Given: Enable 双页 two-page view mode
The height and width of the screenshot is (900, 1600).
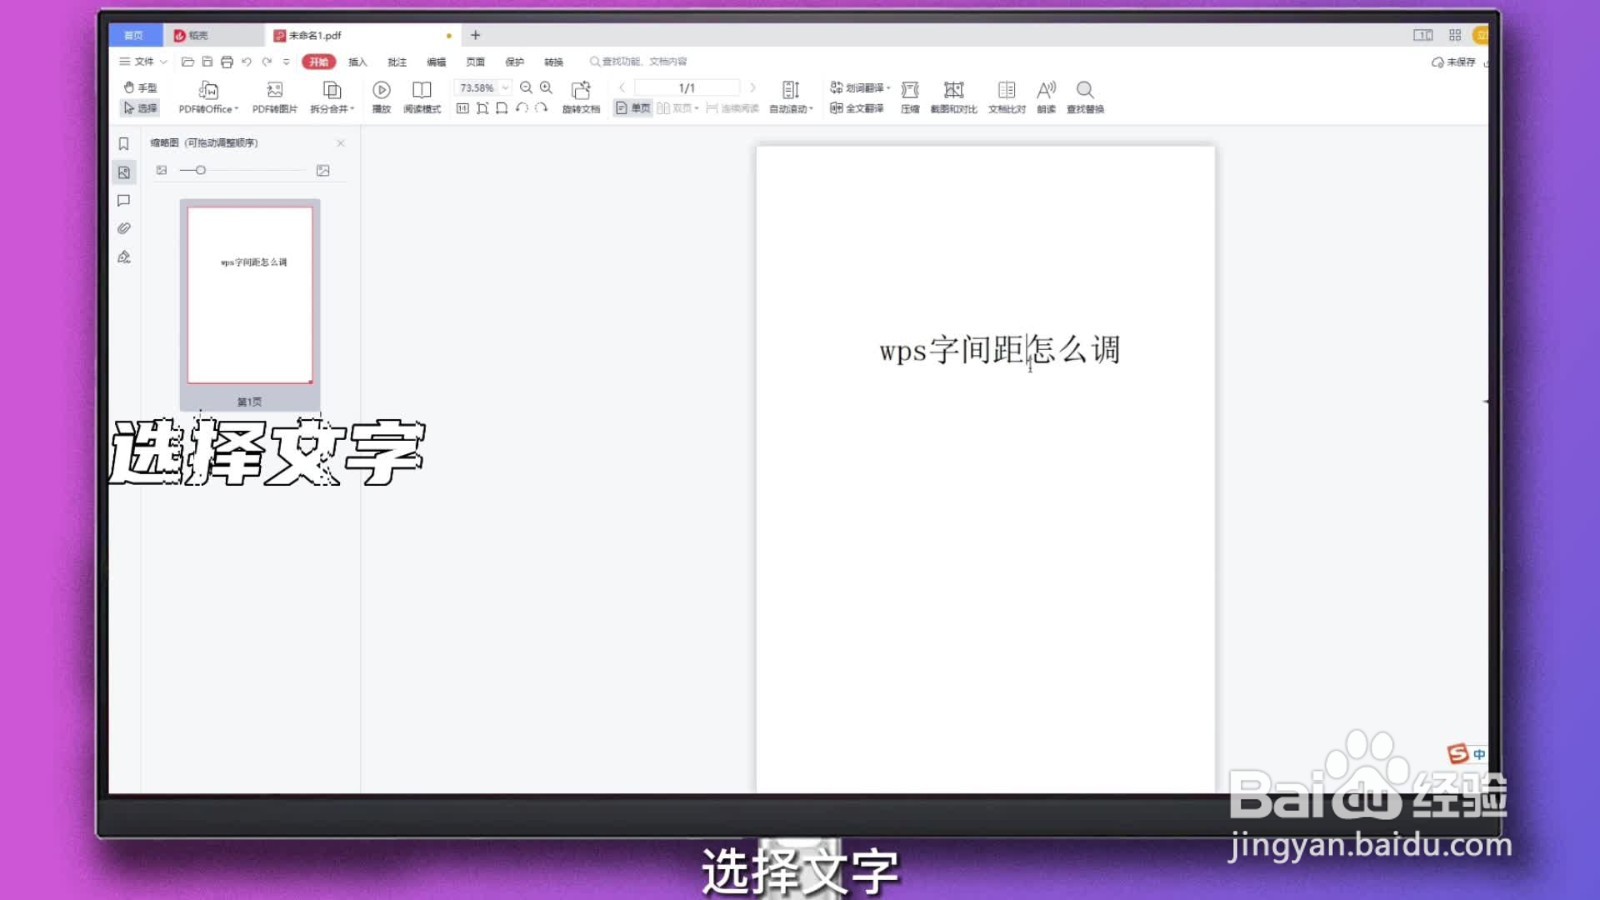Looking at the screenshot, I should coord(676,108).
